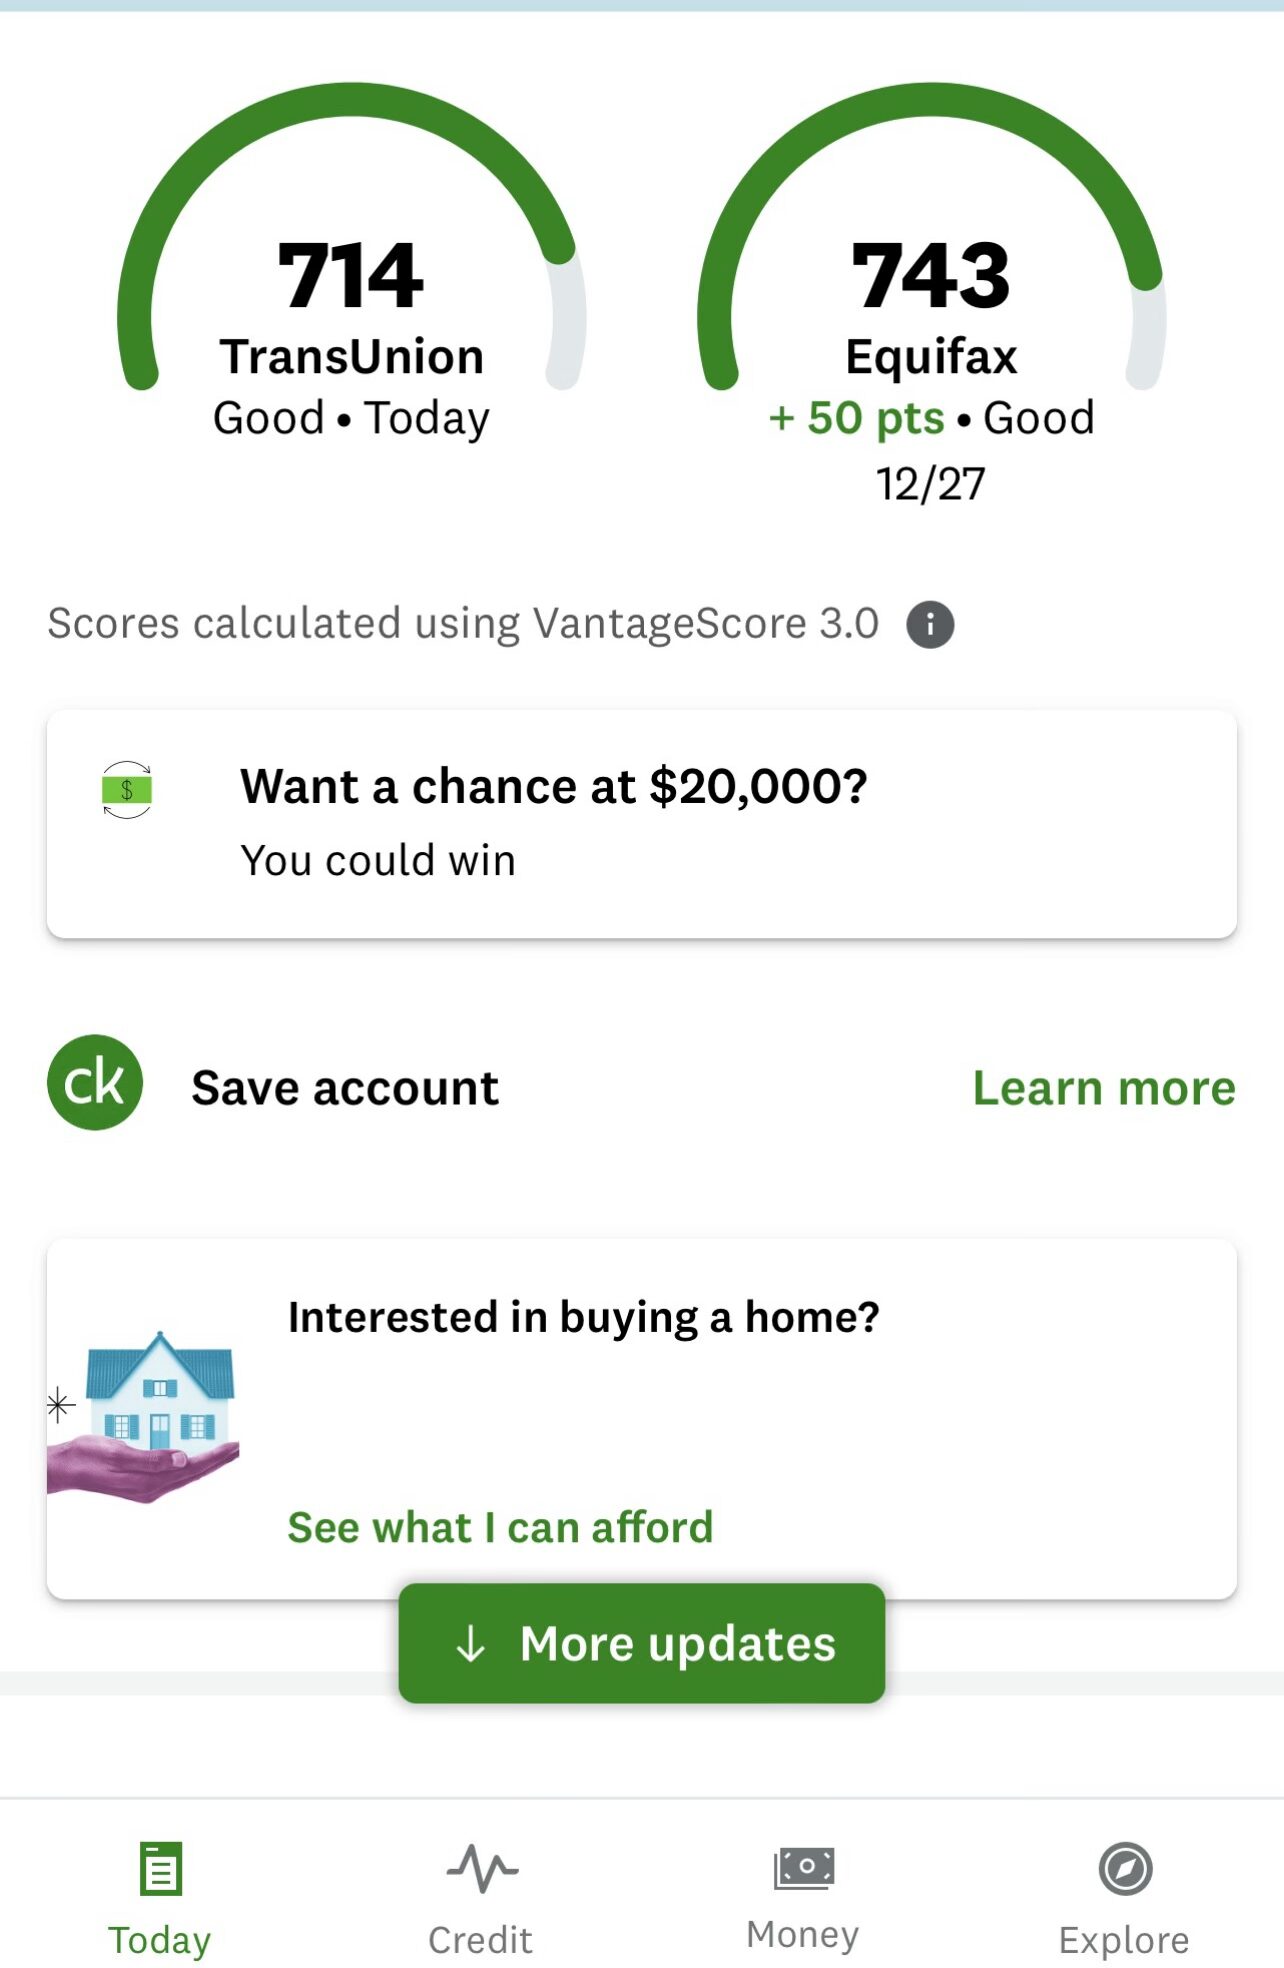
Task: Open the Want a chance at $20,000 card
Action: click(642, 824)
